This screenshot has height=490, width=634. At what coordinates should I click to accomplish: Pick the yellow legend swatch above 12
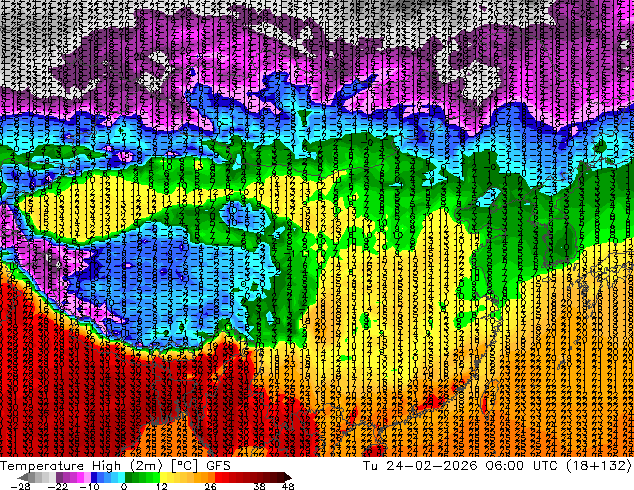(163, 477)
